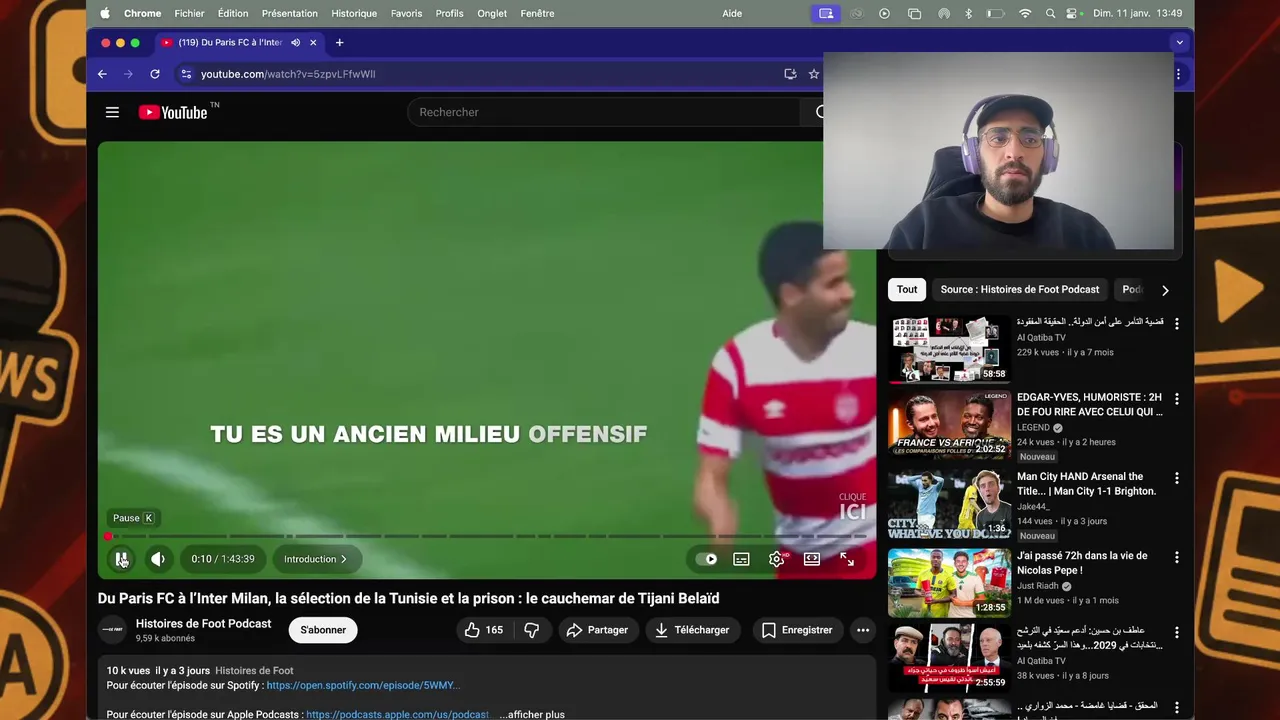The image size is (1280, 720).
Task: Open options menu for Man City video
Action: point(1177,478)
